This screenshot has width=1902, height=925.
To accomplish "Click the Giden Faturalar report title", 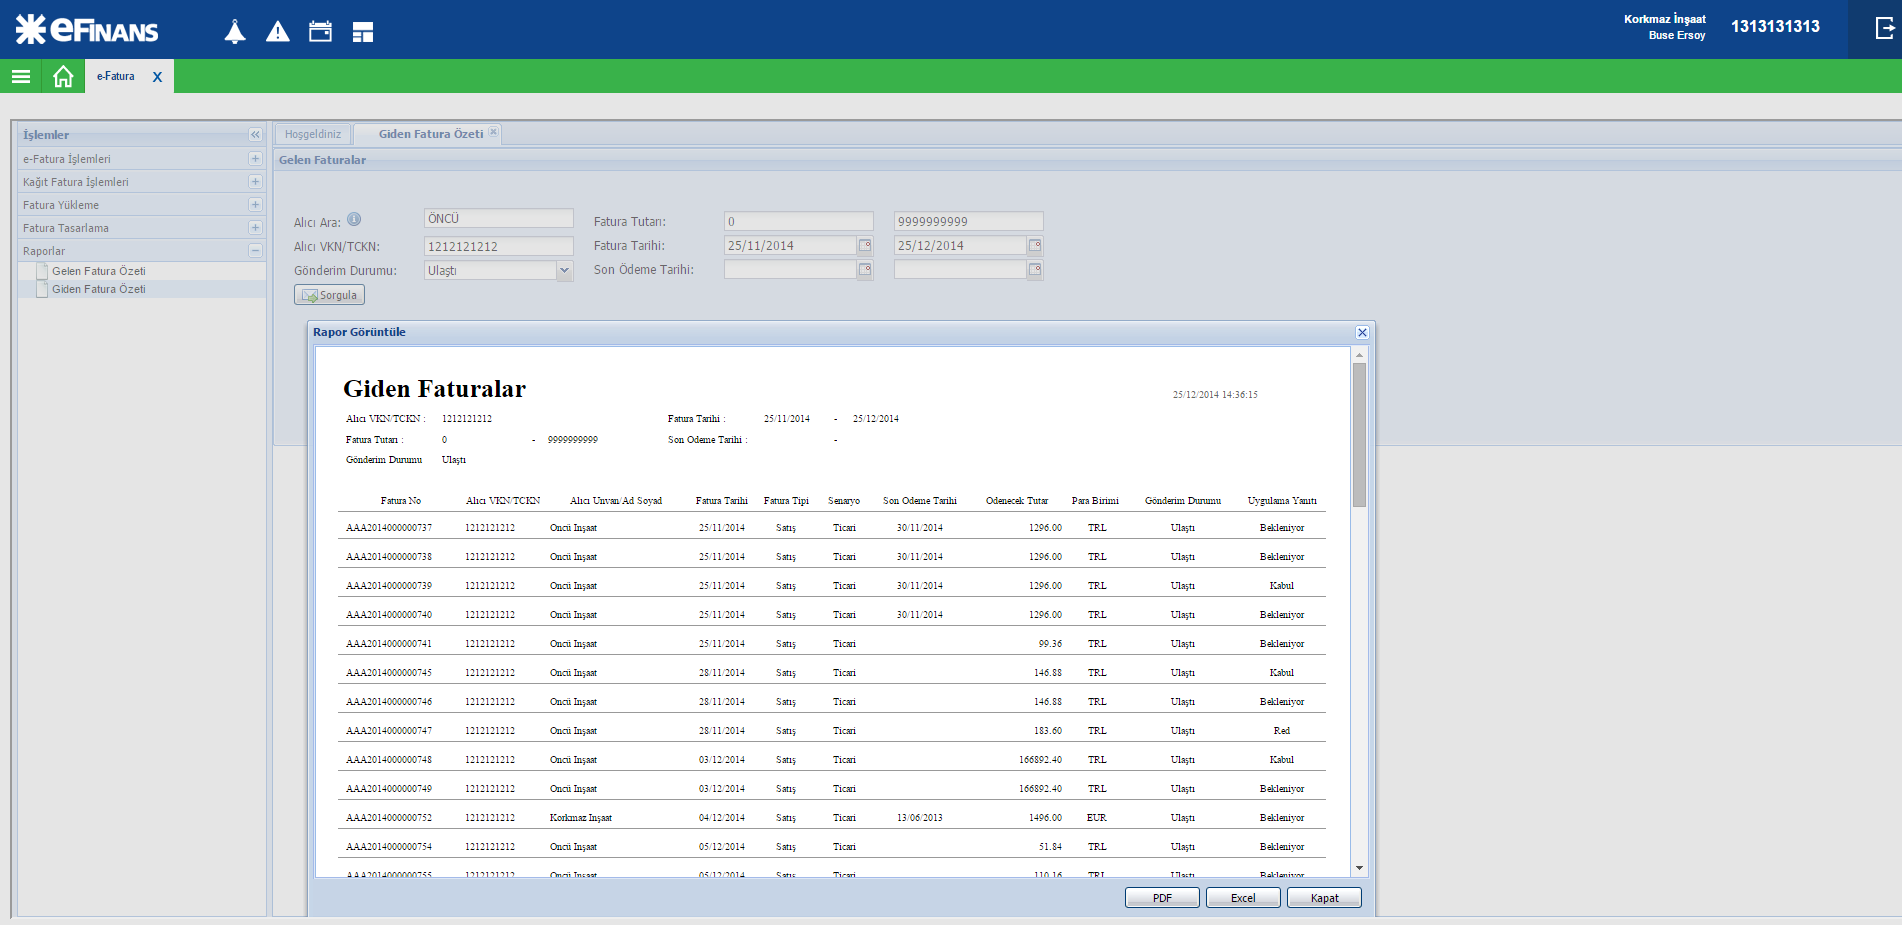I will click(435, 389).
